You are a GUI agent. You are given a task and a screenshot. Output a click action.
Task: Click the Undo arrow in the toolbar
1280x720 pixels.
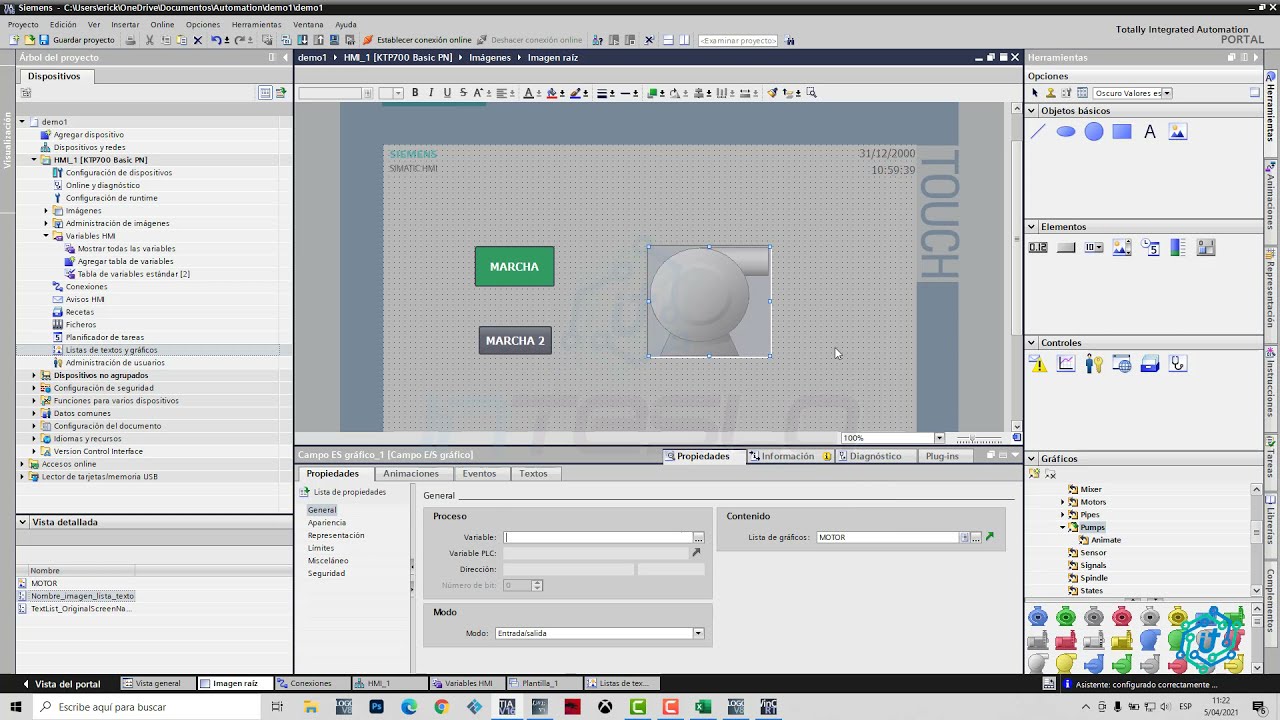(x=215, y=40)
